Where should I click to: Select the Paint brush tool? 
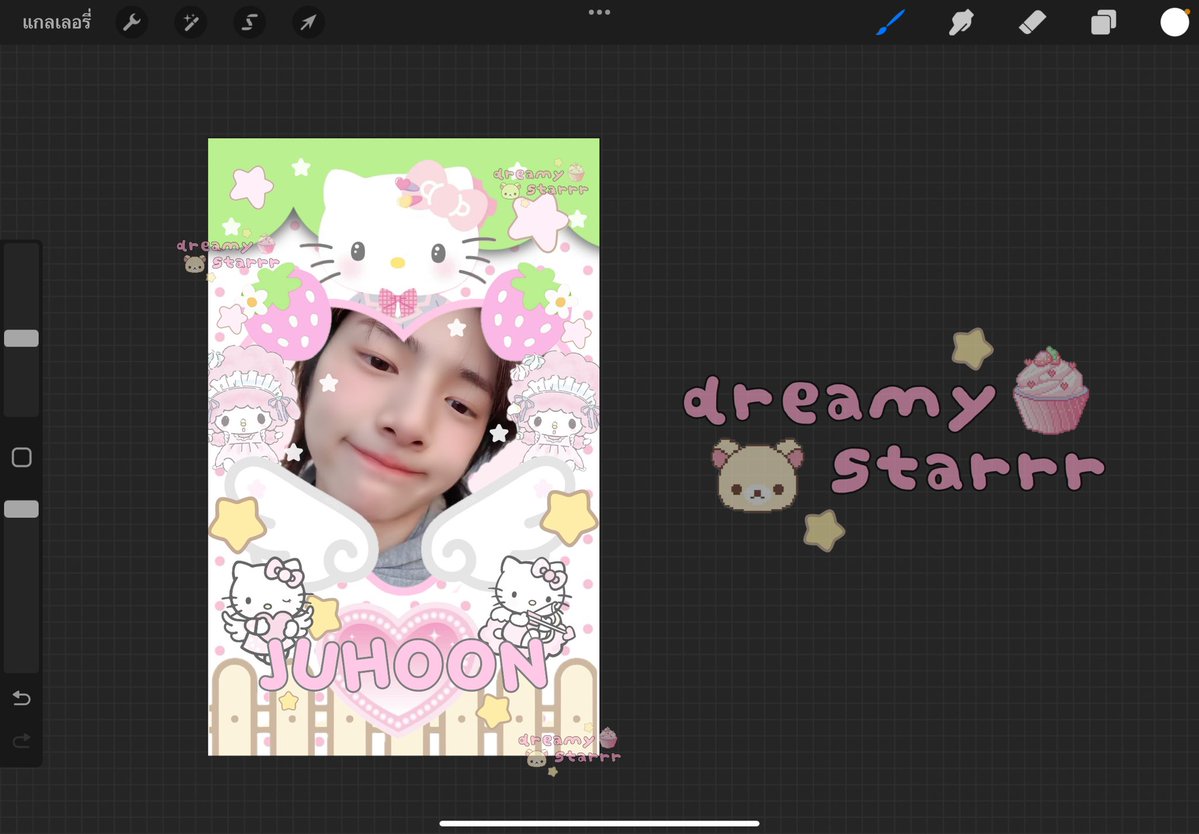point(891,22)
